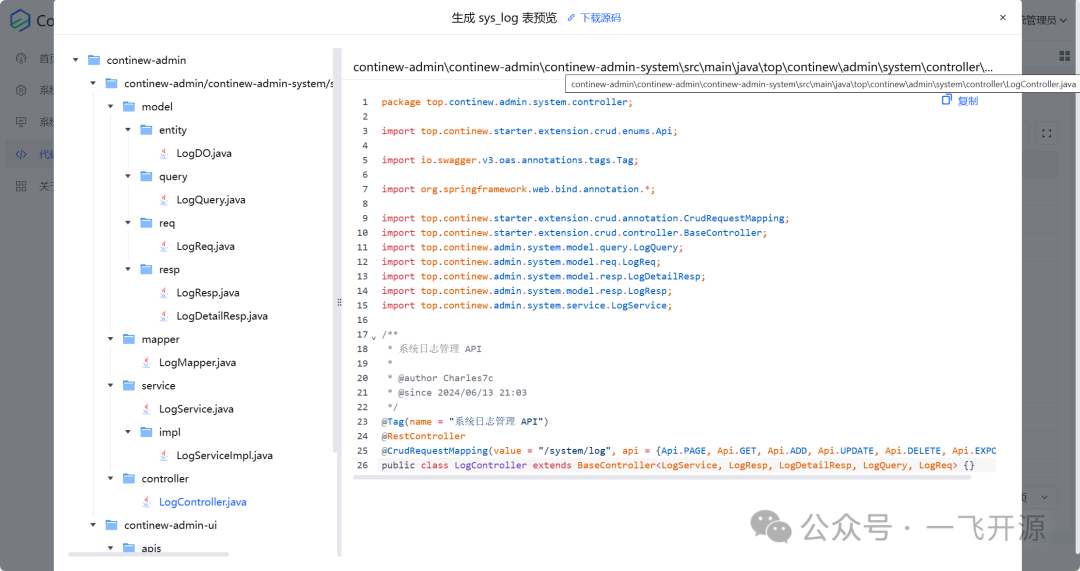Click the folder icon next to model
Viewport: 1080px width, 571px height.
(x=129, y=106)
